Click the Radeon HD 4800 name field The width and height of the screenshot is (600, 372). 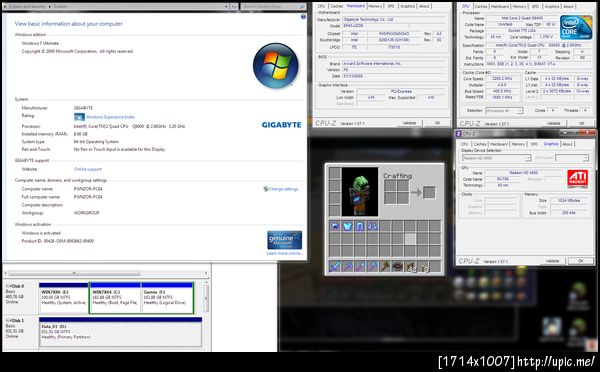pyautogui.click(x=523, y=173)
